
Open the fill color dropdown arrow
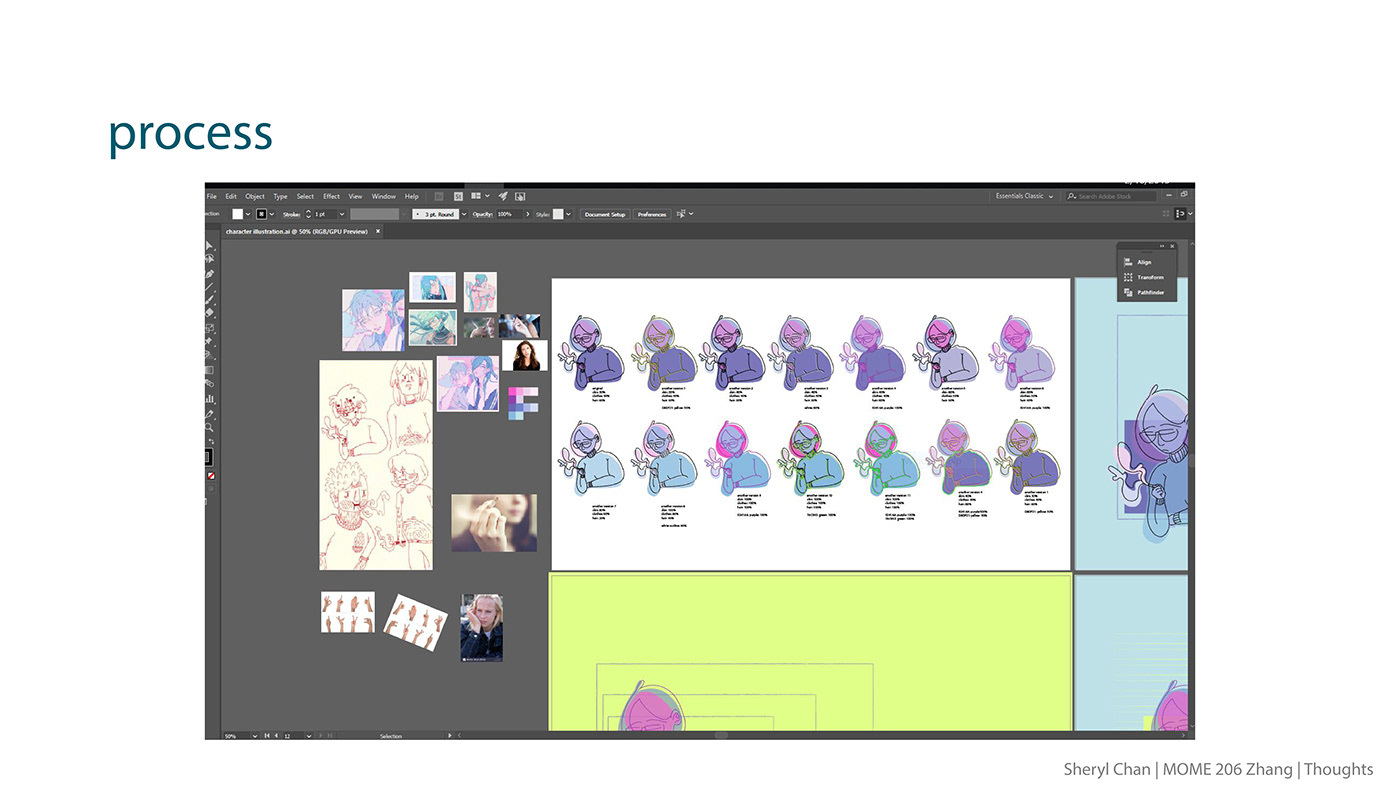pos(248,214)
